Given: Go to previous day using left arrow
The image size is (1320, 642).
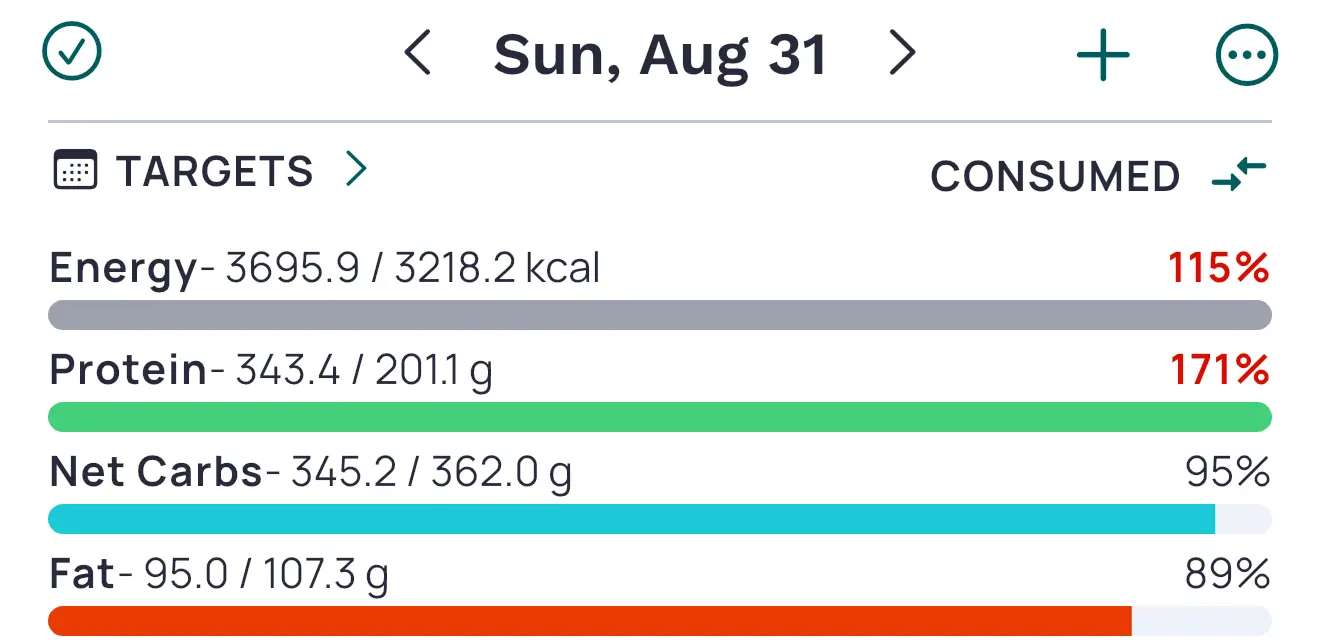Looking at the screenshot, I should point(417,54).
